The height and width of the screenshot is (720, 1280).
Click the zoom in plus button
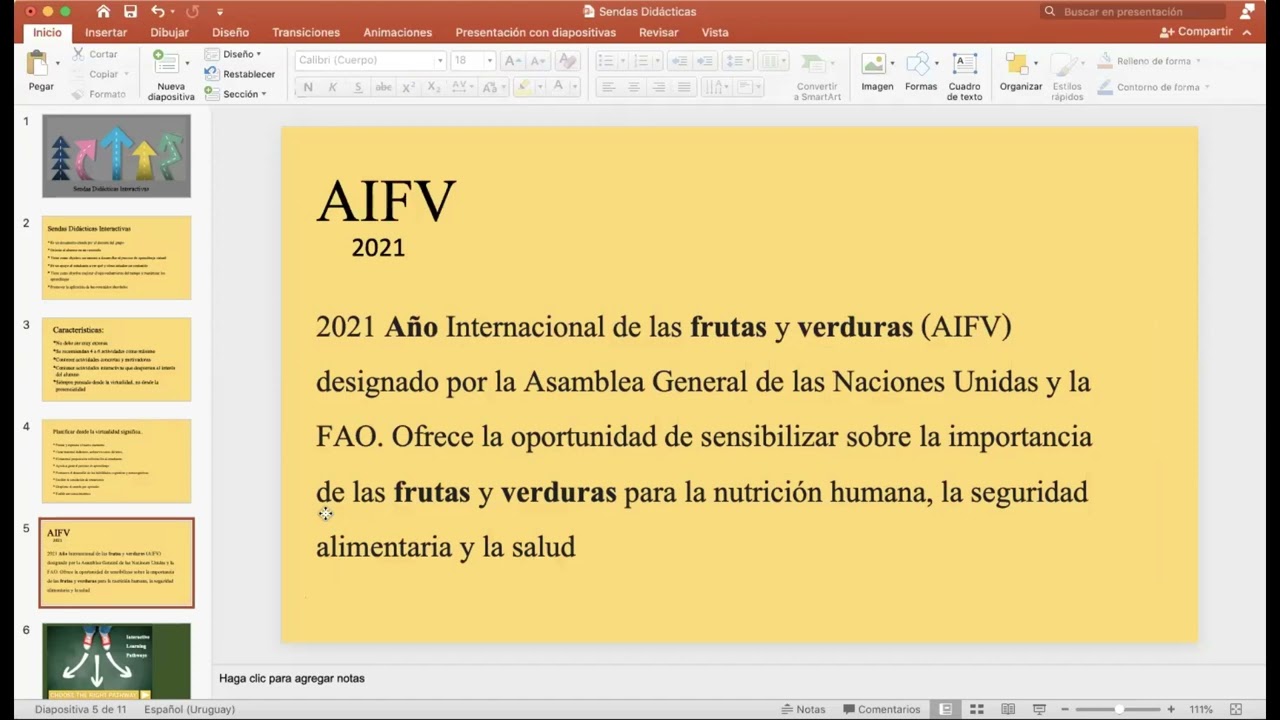(1171, 709)
